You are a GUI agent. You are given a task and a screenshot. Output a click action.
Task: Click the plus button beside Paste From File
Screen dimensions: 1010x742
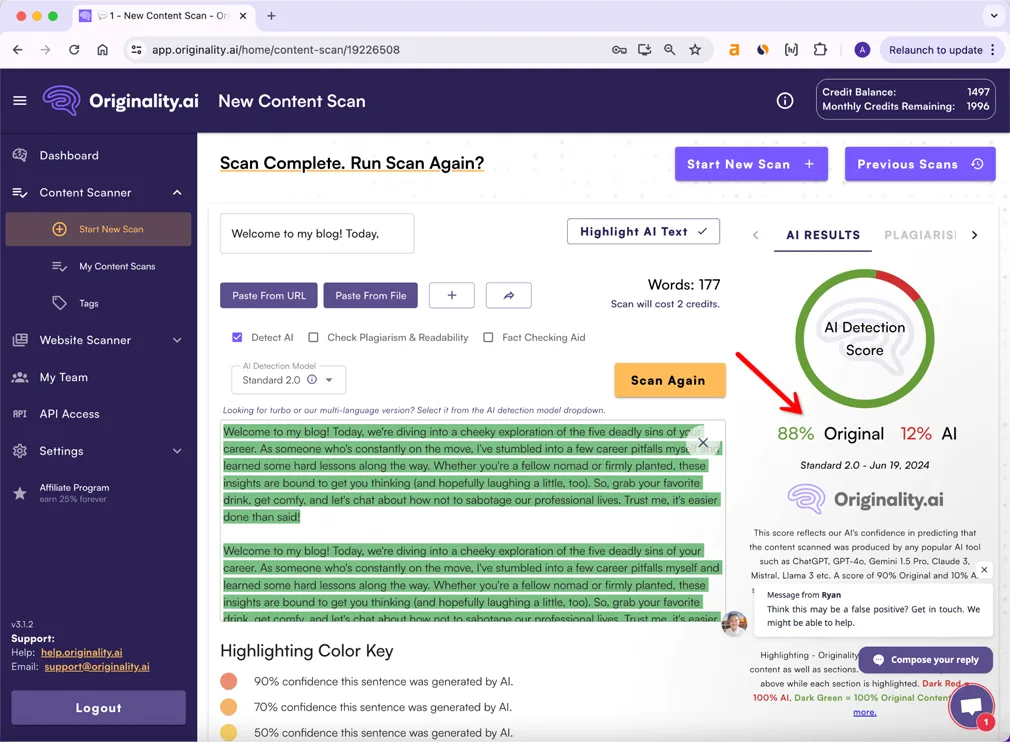[x=452, y=295]
